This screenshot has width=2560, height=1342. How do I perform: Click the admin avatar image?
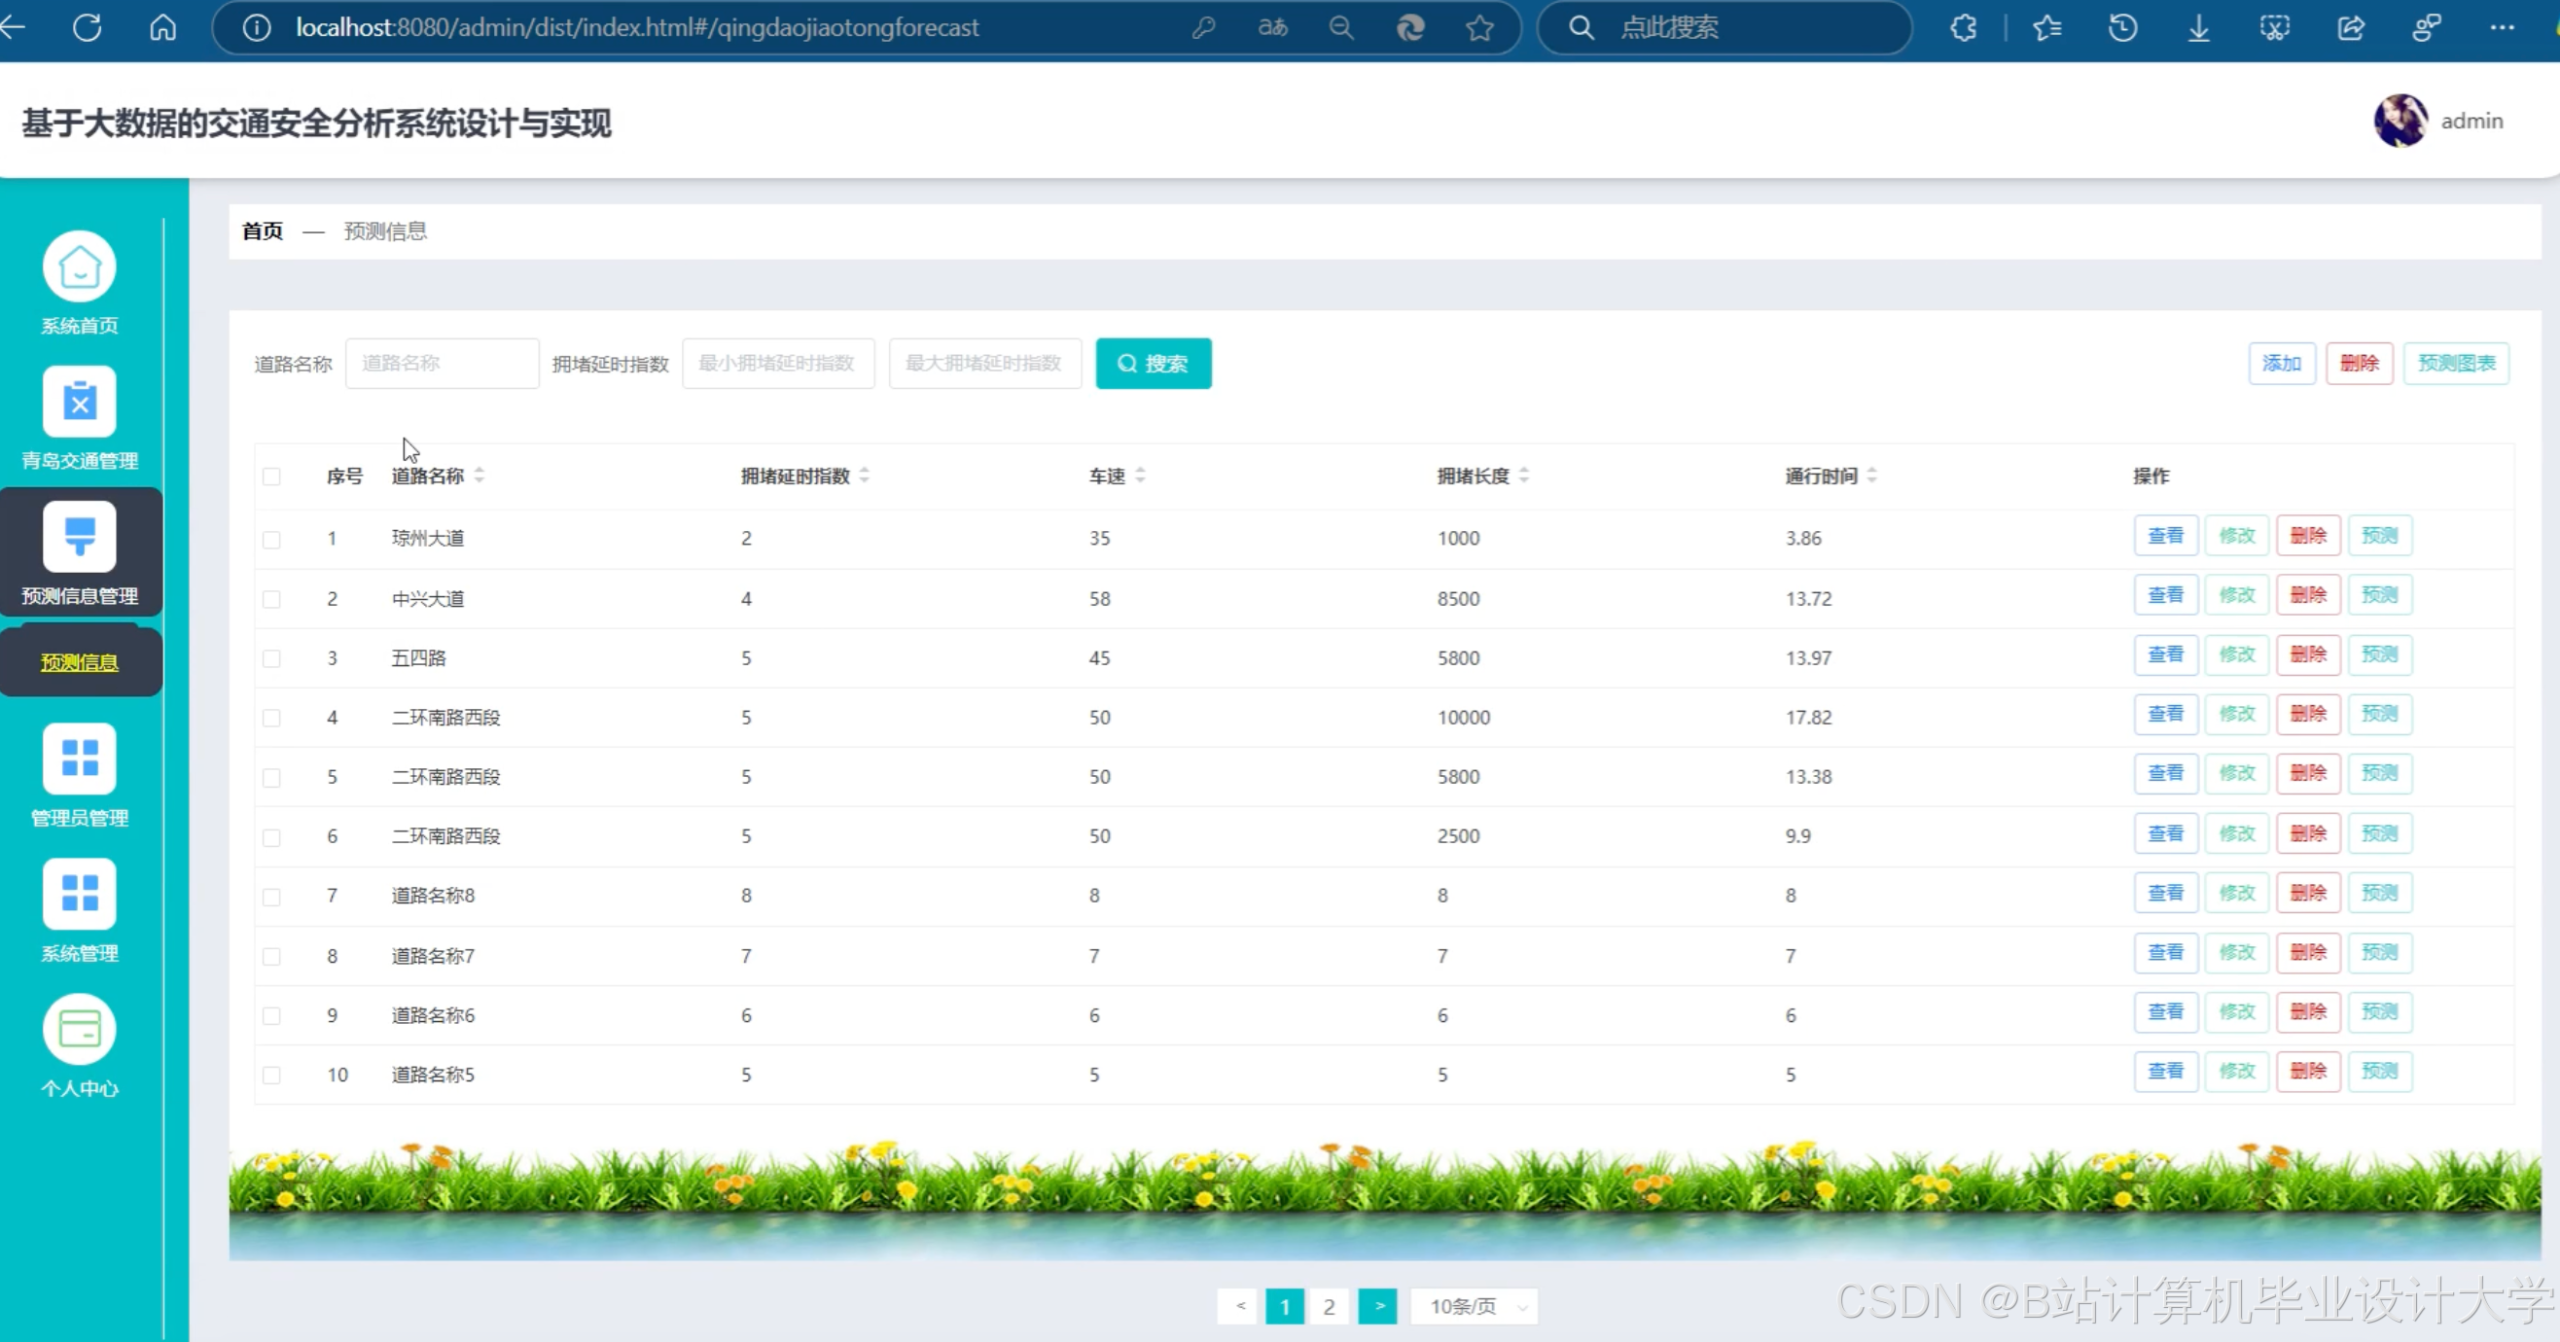click(x=2402, y=120)
